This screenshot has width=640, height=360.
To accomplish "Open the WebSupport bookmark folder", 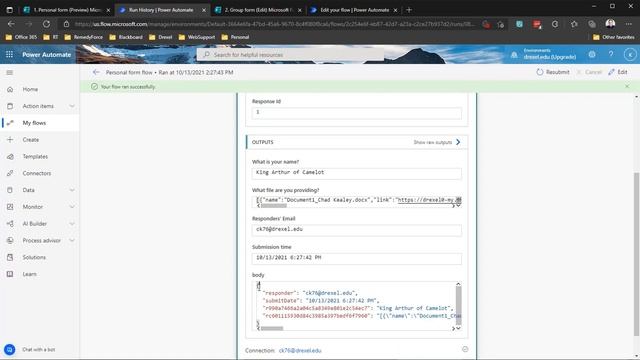I will (197, 37).
